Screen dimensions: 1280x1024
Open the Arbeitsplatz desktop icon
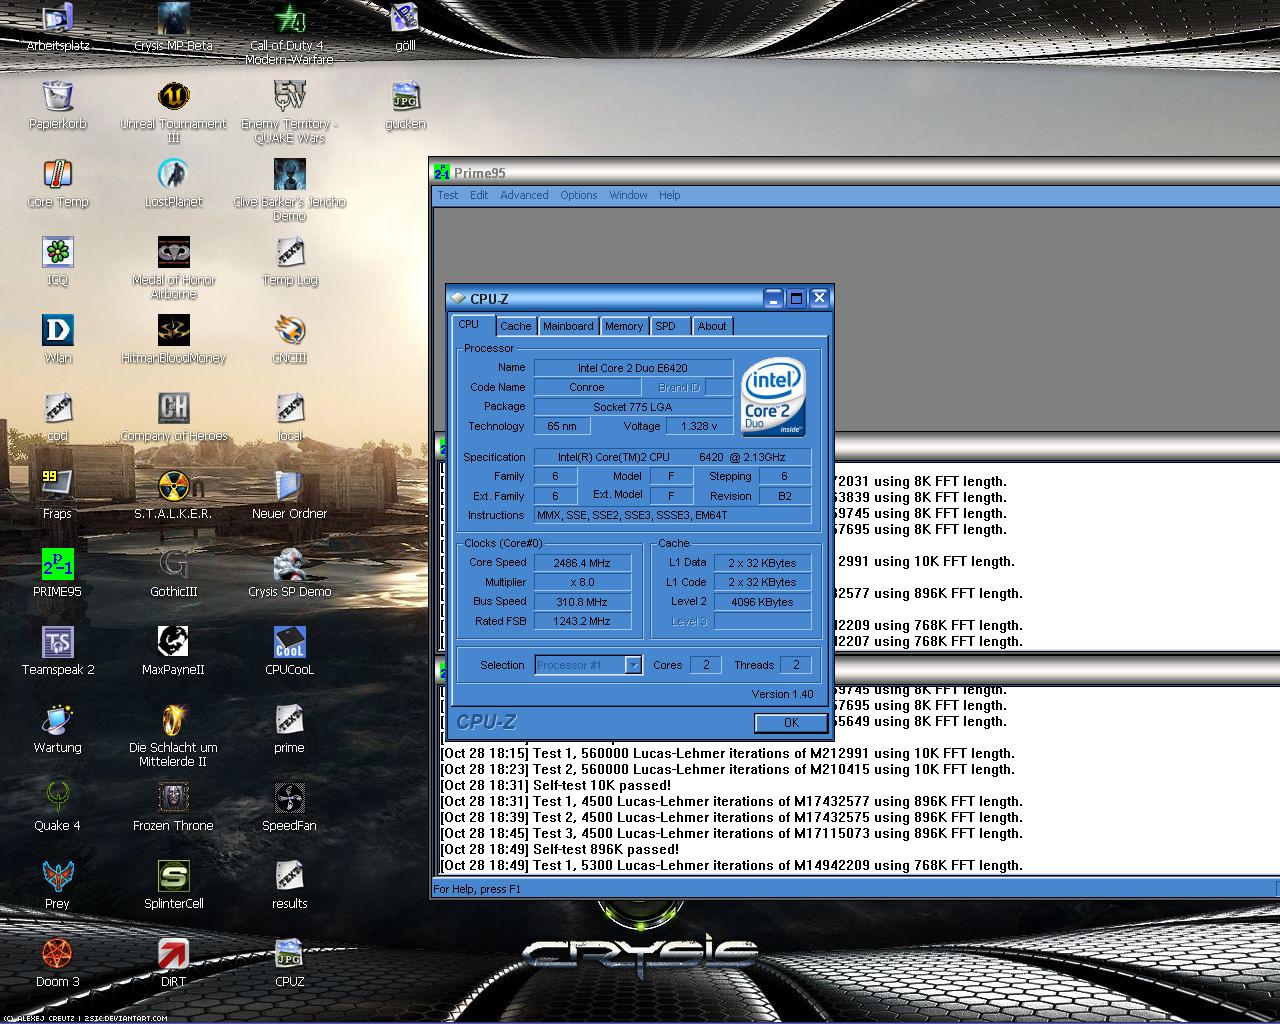pos(58,18)
